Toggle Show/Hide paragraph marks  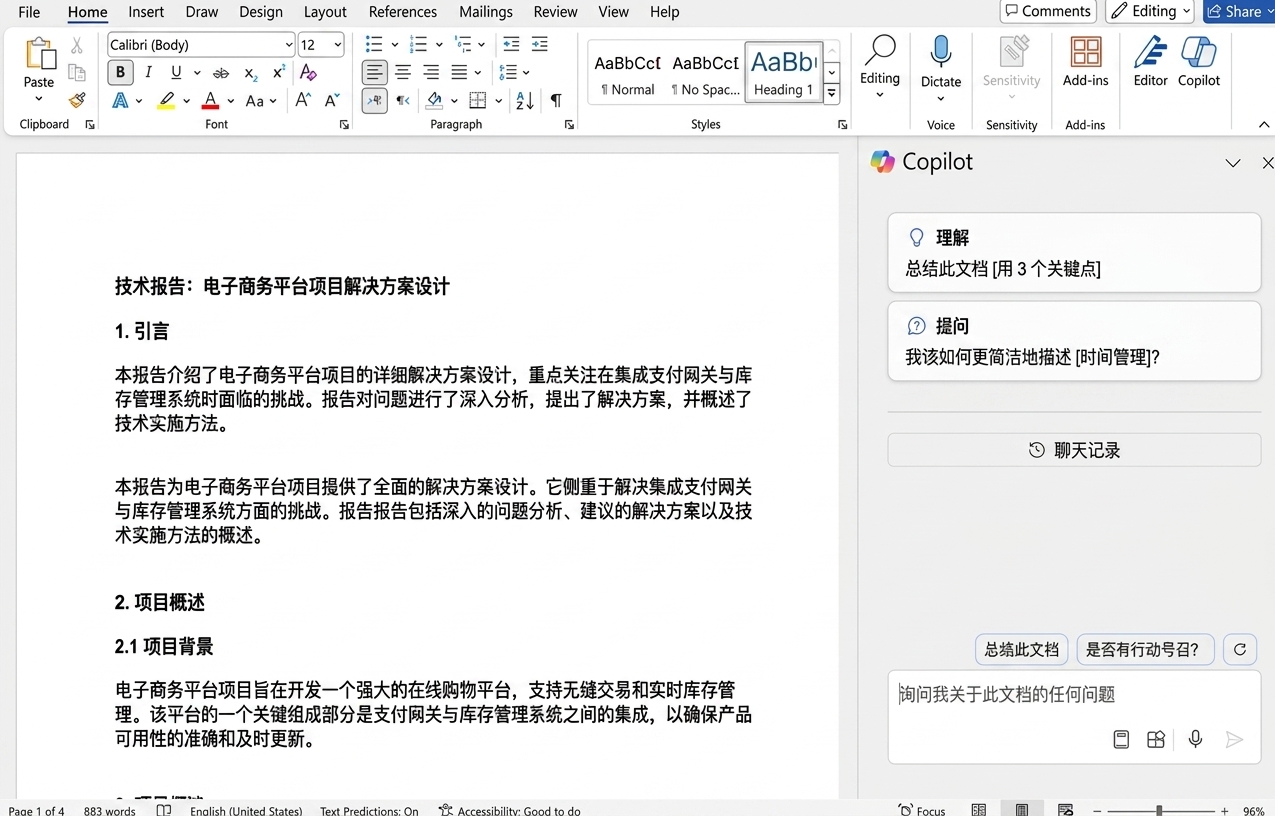coord(556,101)
